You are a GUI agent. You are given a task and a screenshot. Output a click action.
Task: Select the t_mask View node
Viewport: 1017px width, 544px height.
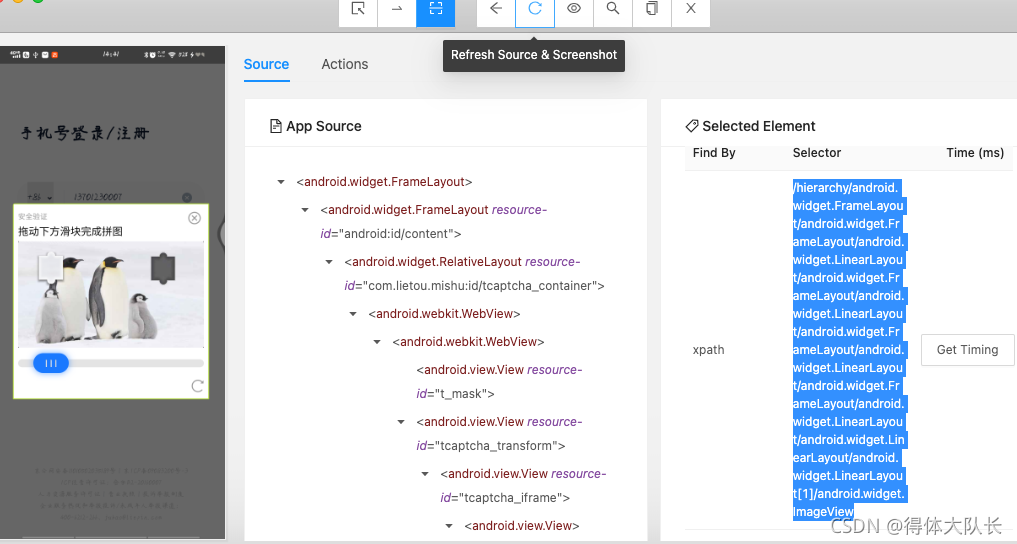(x=499, y=382)
